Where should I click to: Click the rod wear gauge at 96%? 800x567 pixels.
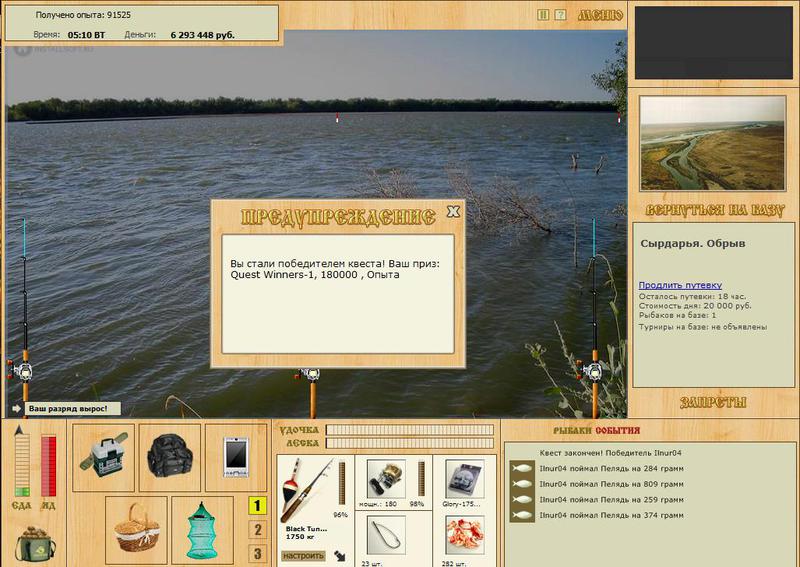pos(341,483)
